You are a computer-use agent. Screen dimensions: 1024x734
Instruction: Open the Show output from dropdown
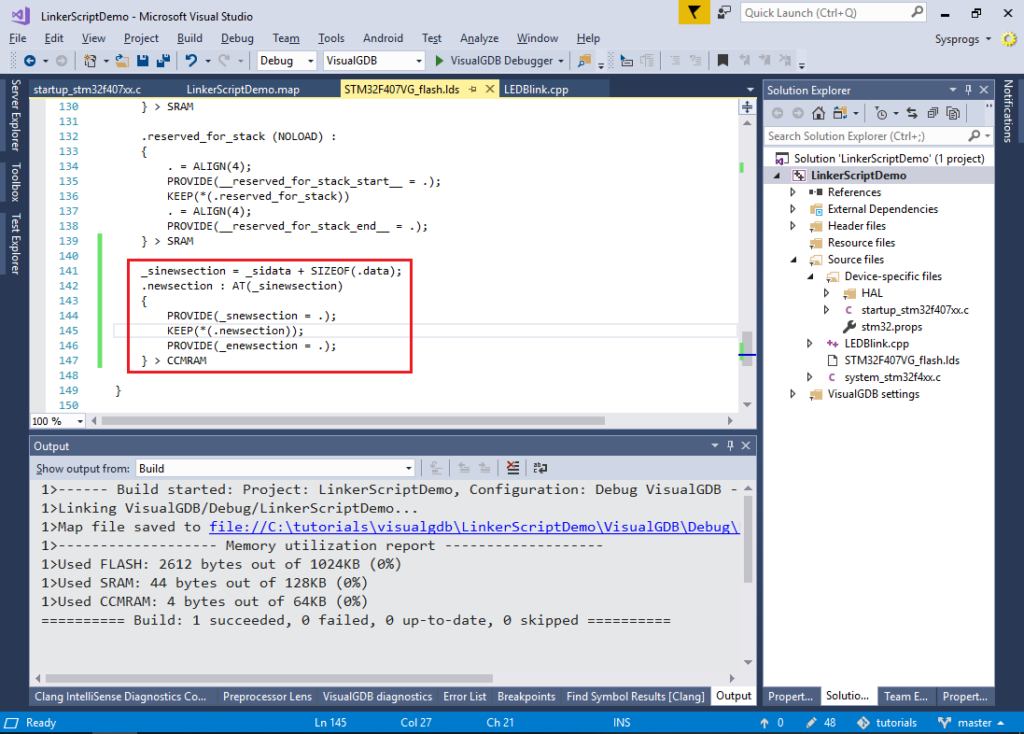(x=409, y=467)
